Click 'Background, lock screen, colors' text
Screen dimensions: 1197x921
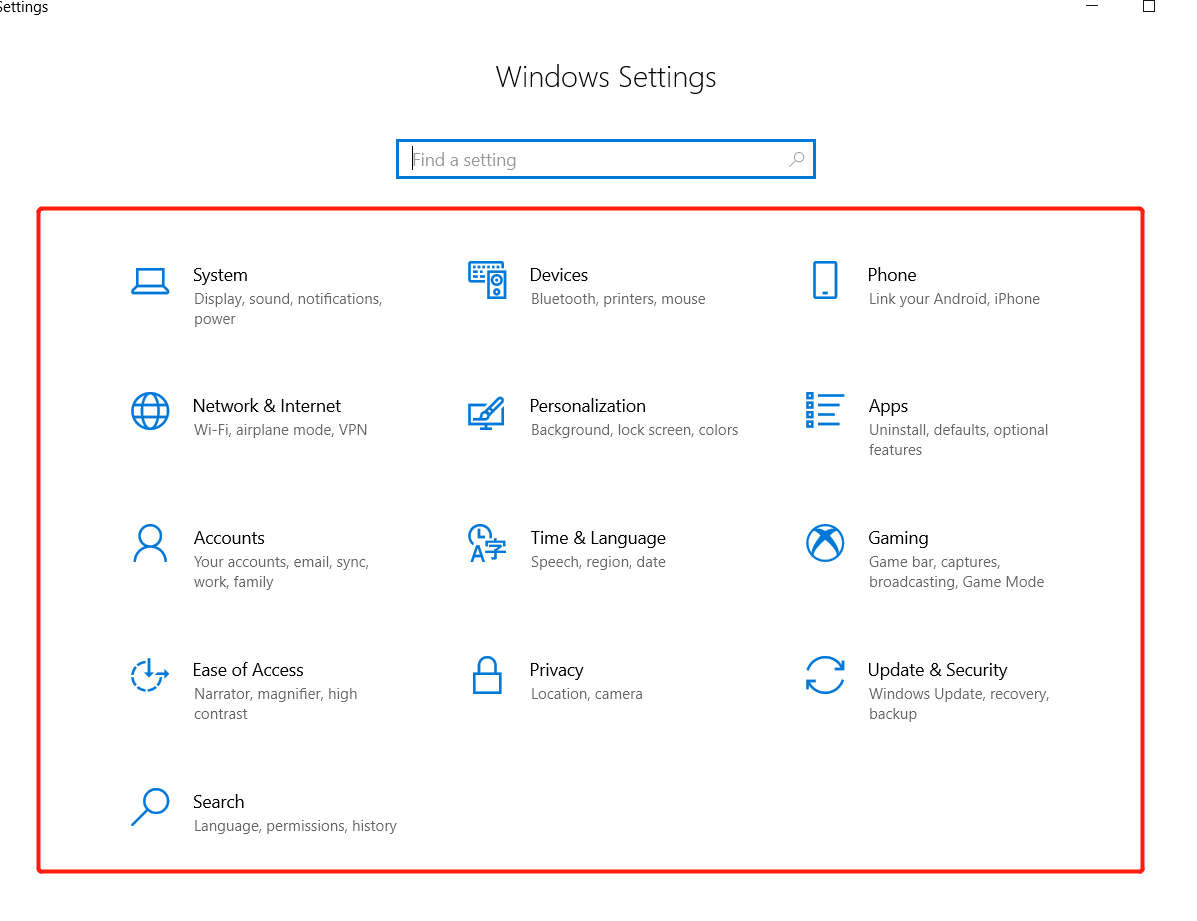pos(634,430)
